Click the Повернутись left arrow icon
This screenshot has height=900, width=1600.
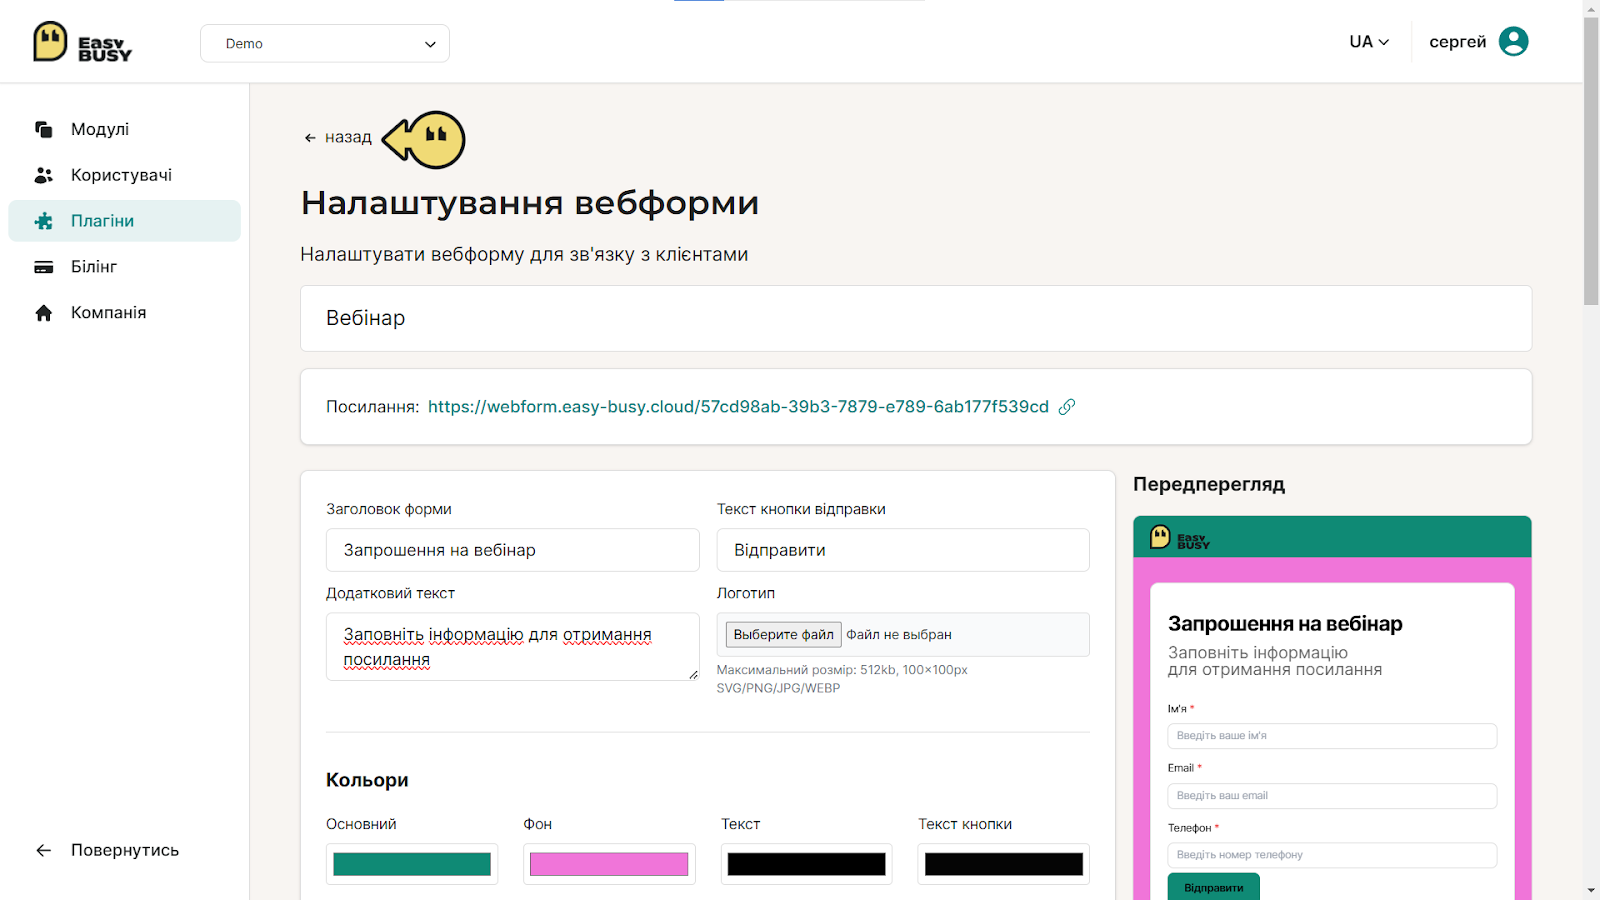[44, 850]
